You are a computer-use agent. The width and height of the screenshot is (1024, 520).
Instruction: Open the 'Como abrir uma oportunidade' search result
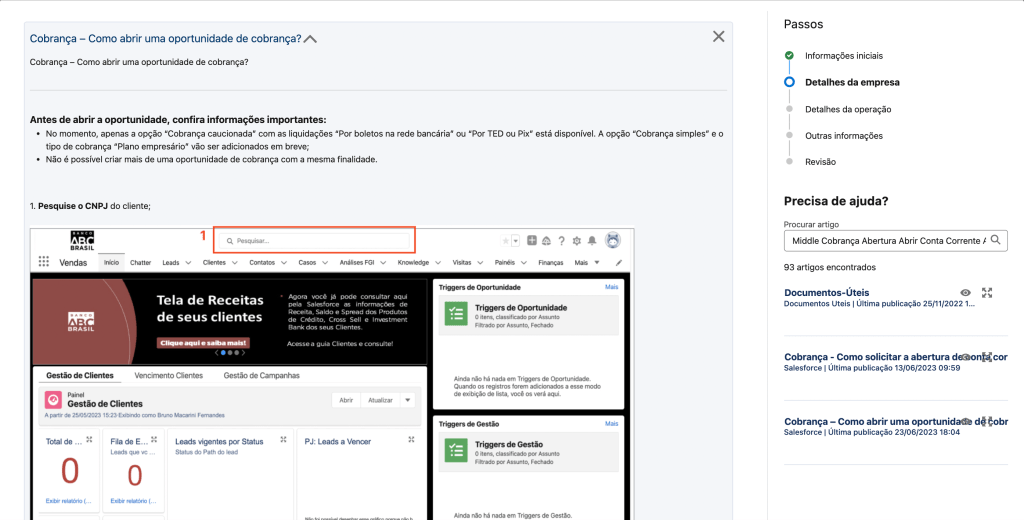(895, 421)
